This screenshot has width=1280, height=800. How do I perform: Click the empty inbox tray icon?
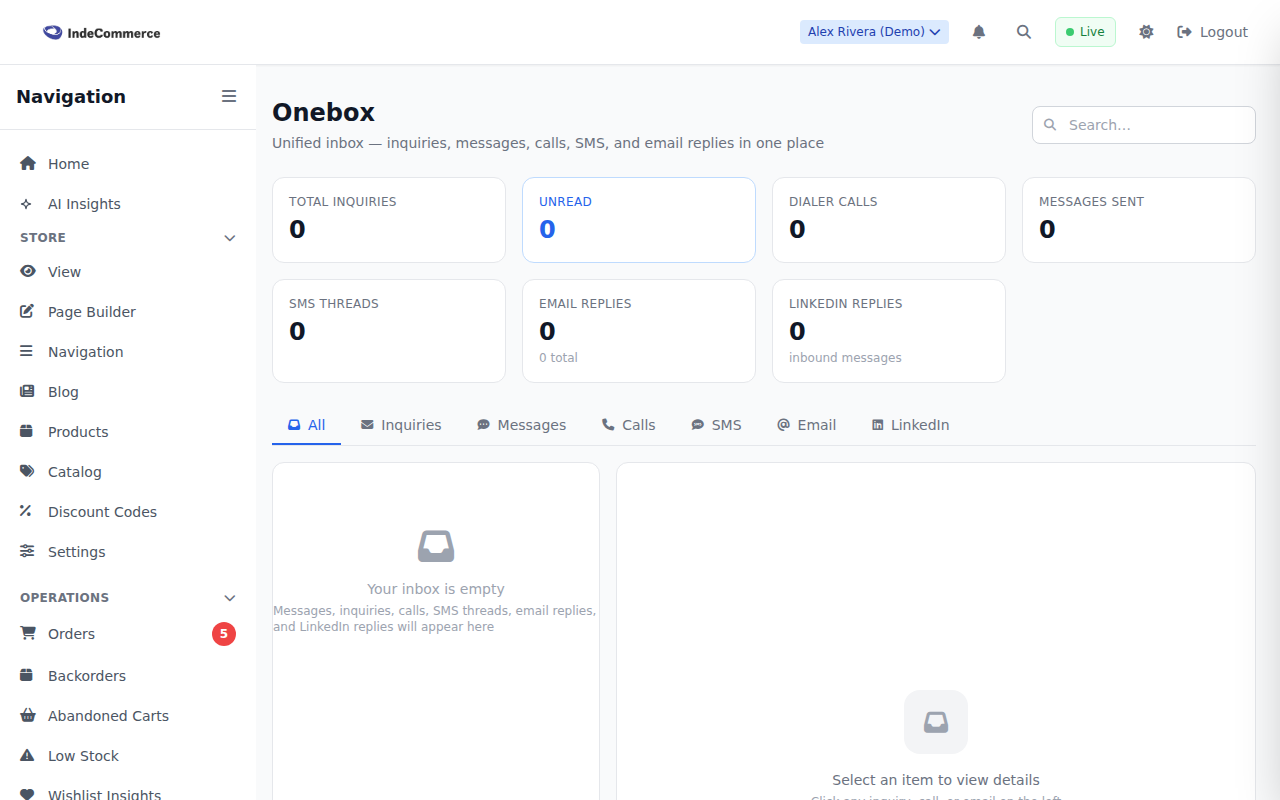[436, 546]
